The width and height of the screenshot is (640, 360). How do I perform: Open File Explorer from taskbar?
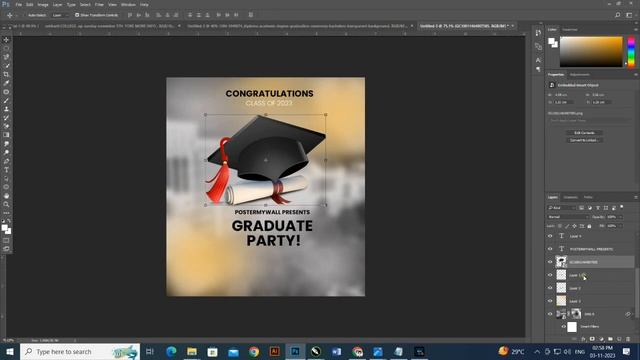click(192, 351)
